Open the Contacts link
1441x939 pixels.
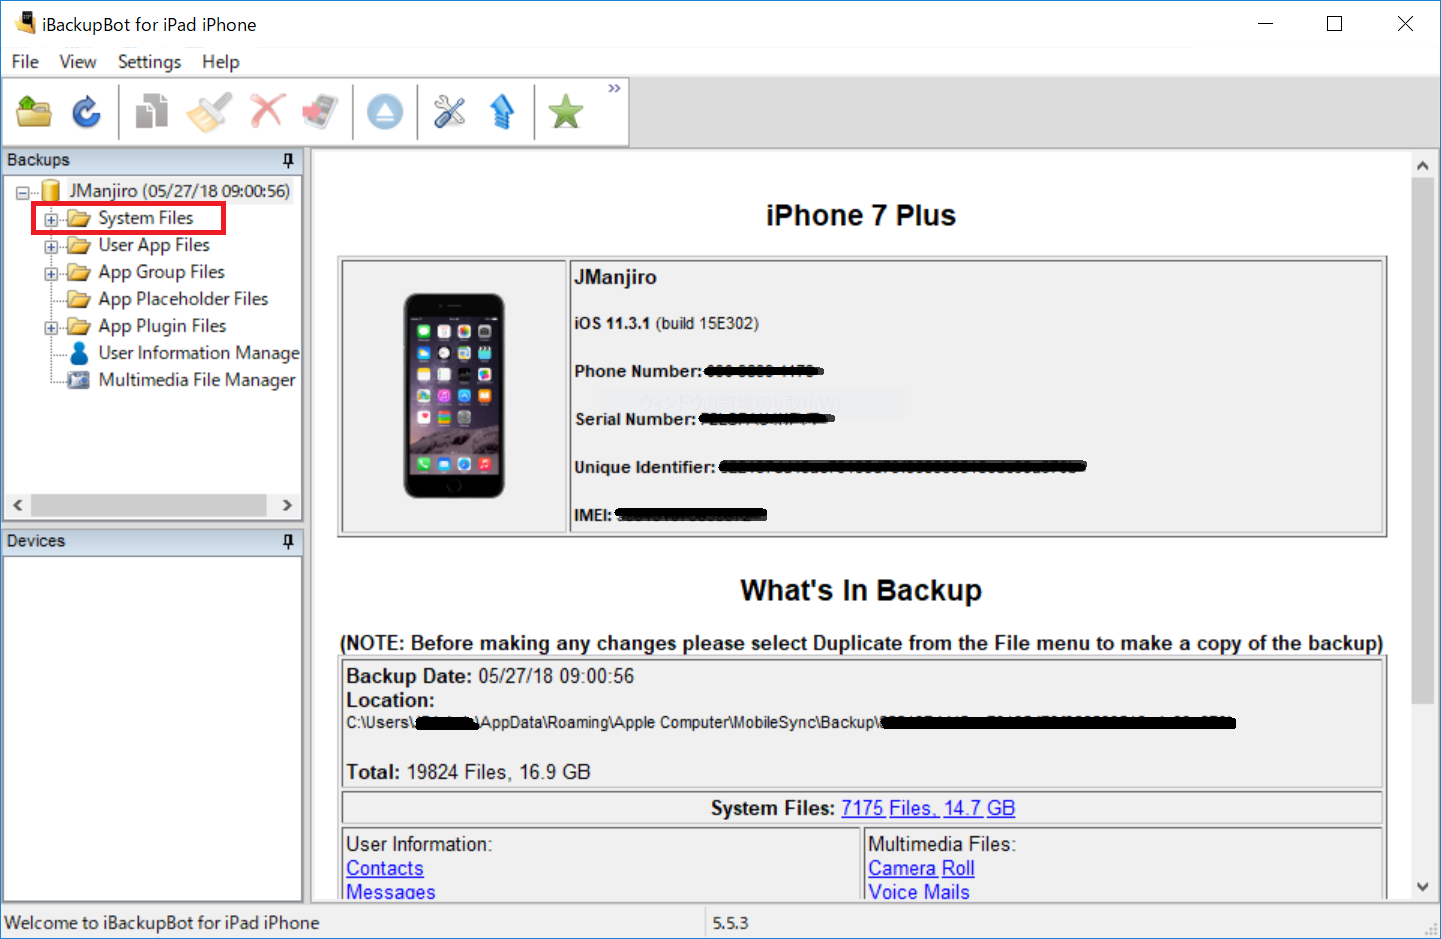tap(385, 869)
